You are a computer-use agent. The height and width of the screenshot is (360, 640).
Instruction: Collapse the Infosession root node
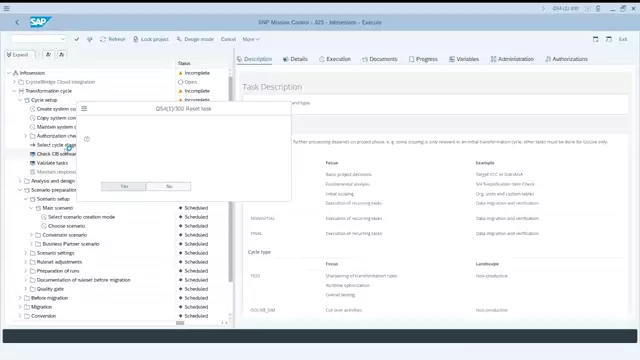(9, 73)
